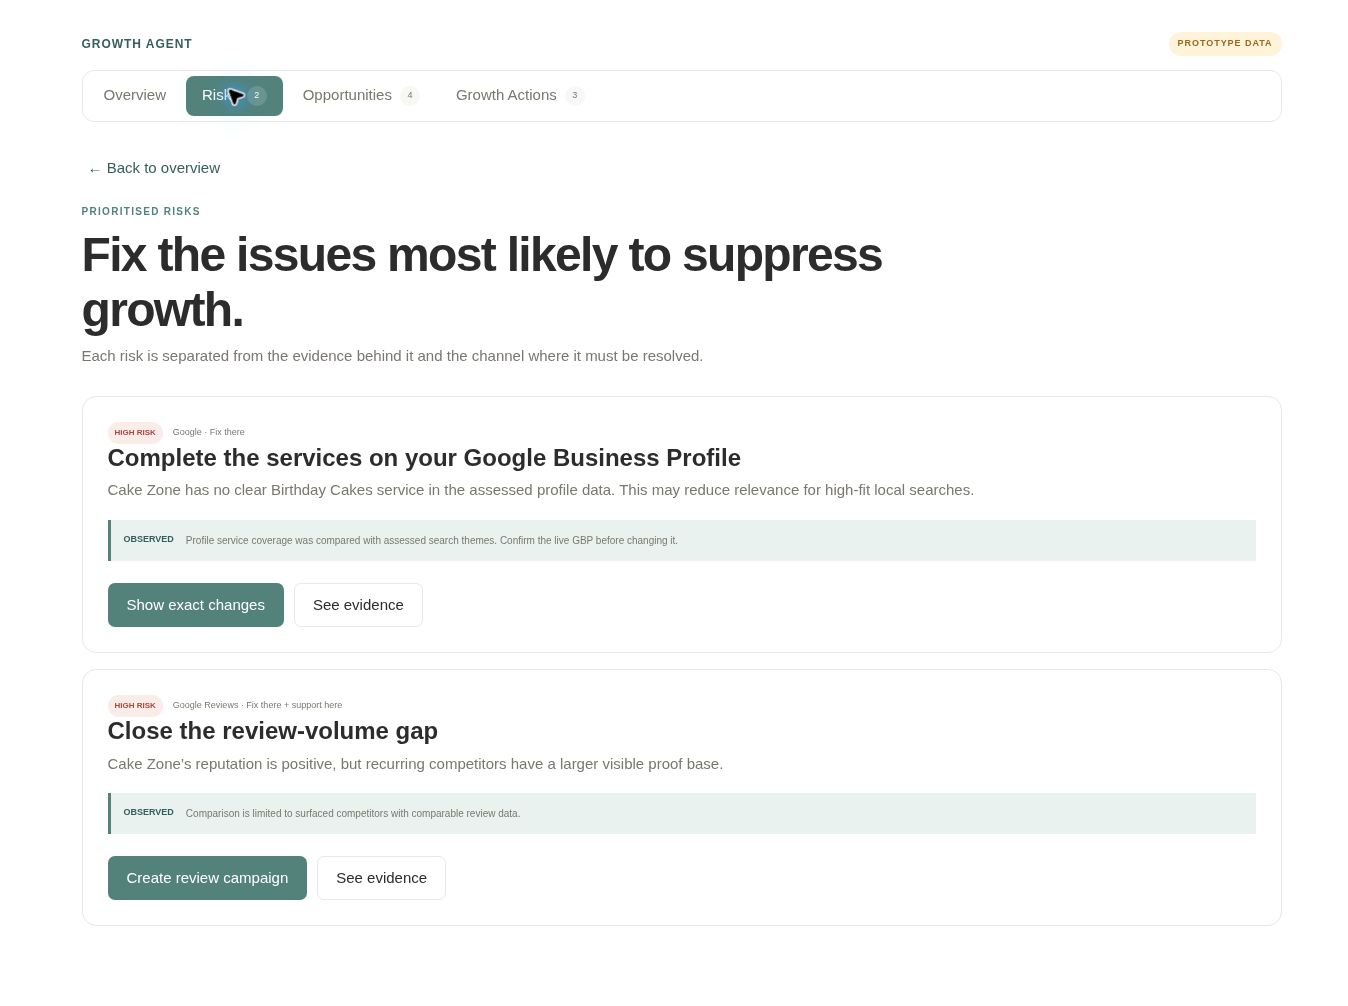Image resolution: width=1348 pixels, height=1006 pixels.
Task: Click the High Risk tag on Google profile card
Action: tap(135, 433)
